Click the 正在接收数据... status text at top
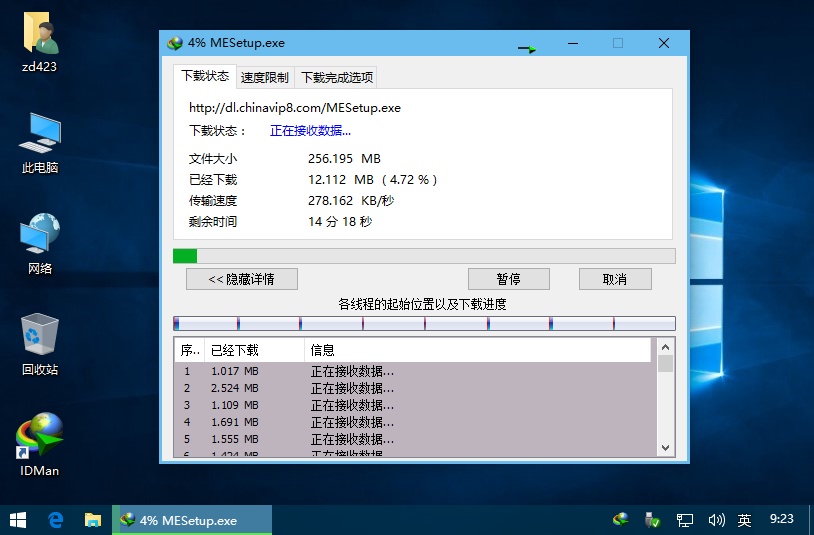The width and height of the screenshot is (814, 535). (x=310, y=131)
